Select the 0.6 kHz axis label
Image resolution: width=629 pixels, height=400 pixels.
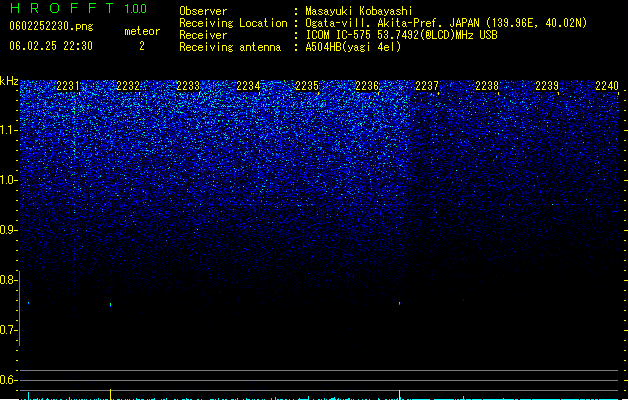point(8,380)
